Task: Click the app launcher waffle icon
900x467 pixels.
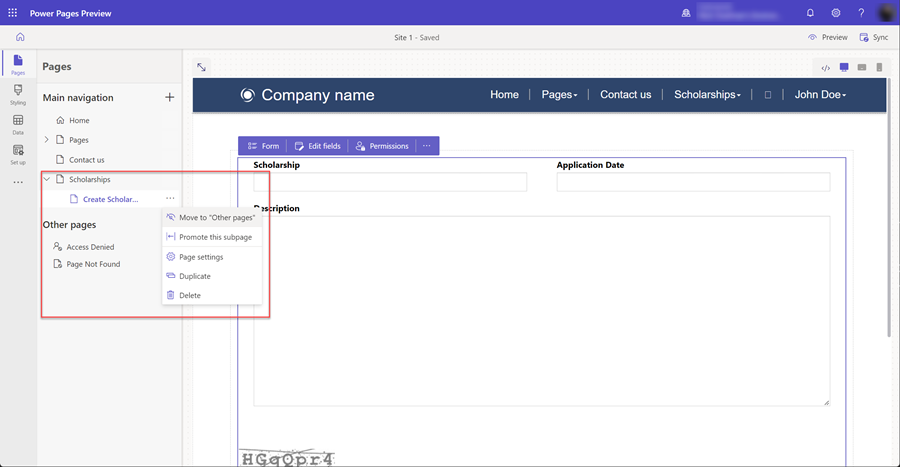Action: coord(13,13)
